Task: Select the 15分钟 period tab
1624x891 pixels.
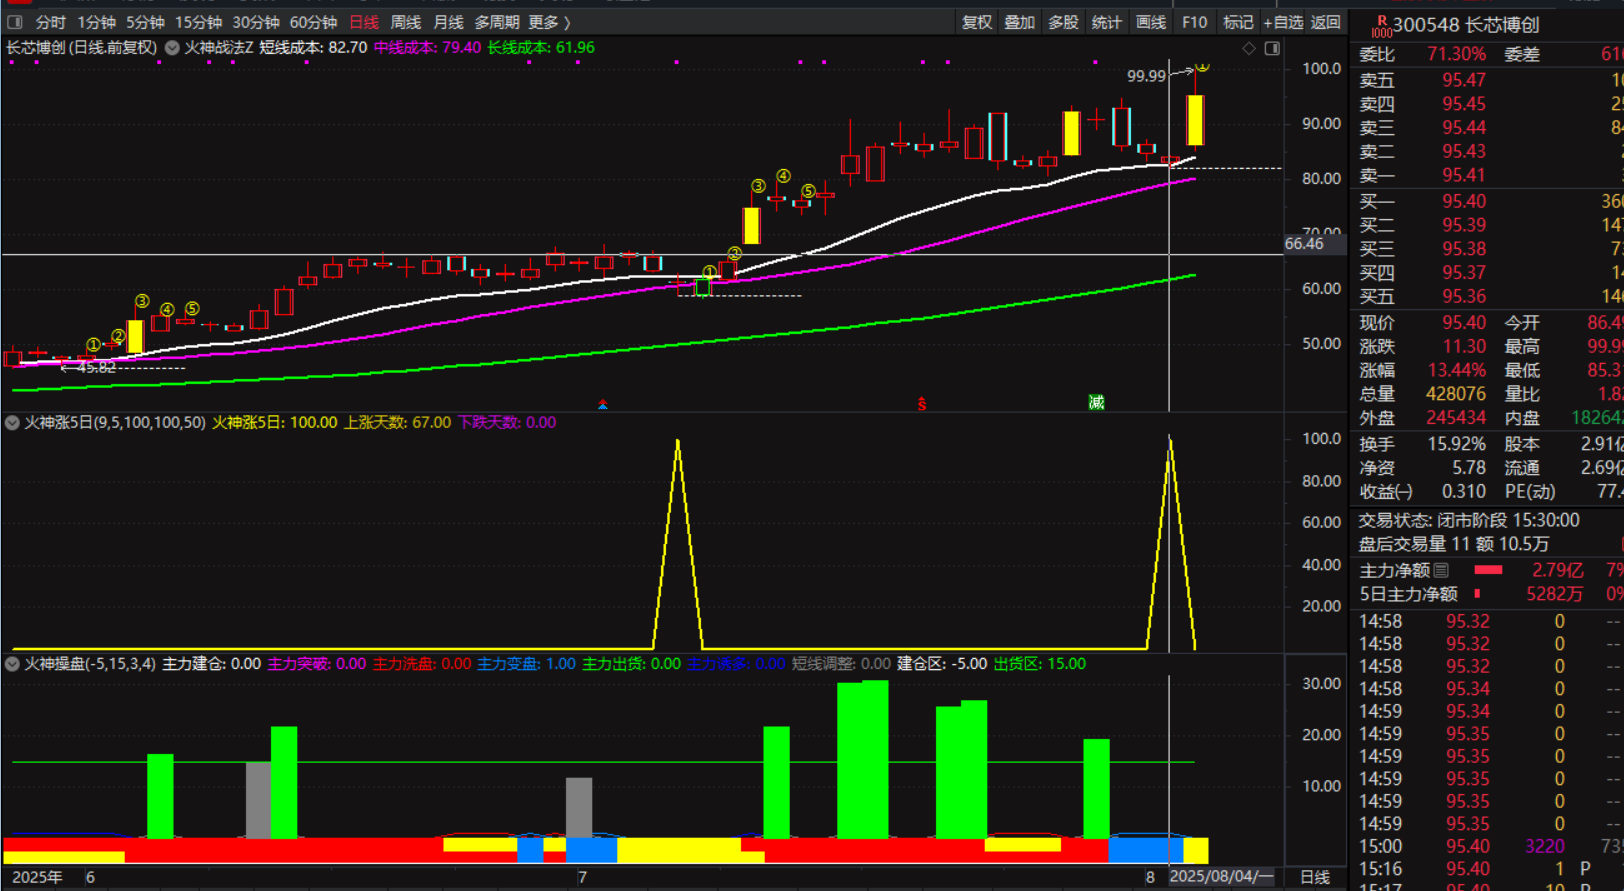Action: (198, 22)
